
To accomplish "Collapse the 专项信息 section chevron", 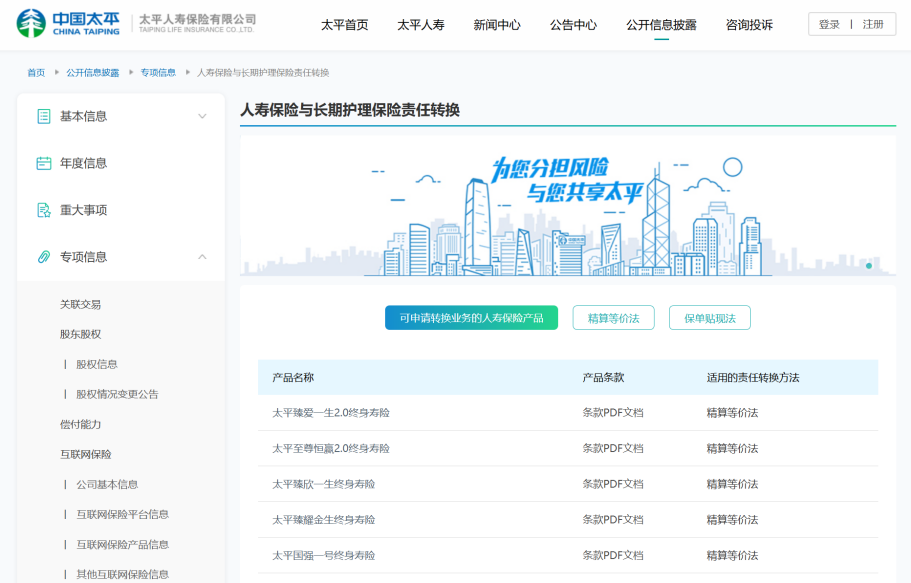I will [x=202, y=257].
